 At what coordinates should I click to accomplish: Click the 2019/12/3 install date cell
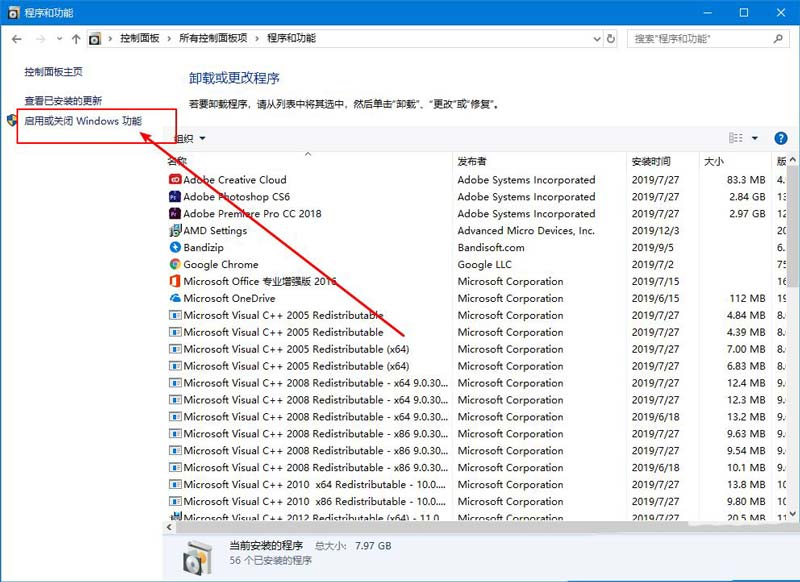click(655, 231)
